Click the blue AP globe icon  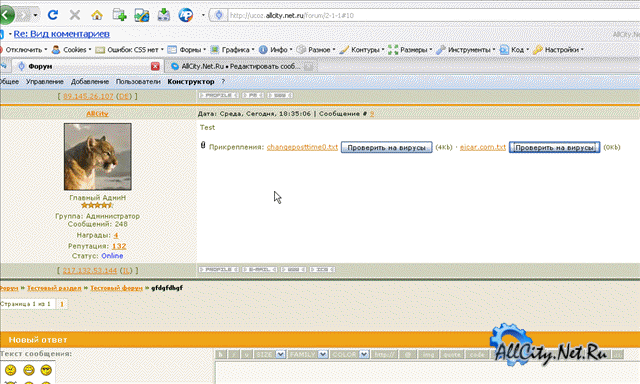tap(186, 15)
